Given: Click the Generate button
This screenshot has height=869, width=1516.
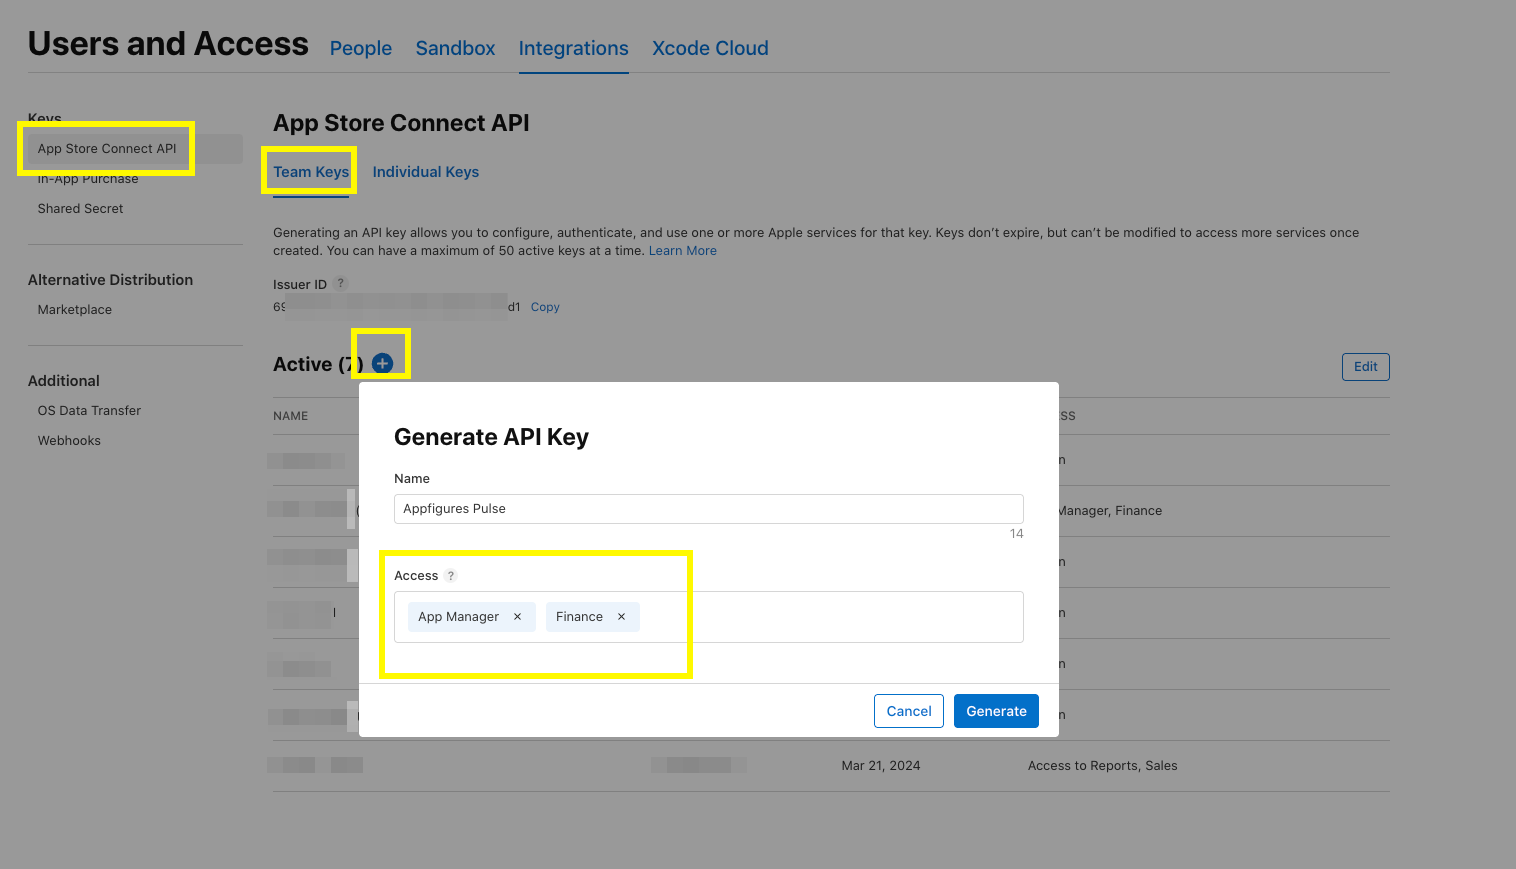Looking at the screenshot, I should point(995,711).
